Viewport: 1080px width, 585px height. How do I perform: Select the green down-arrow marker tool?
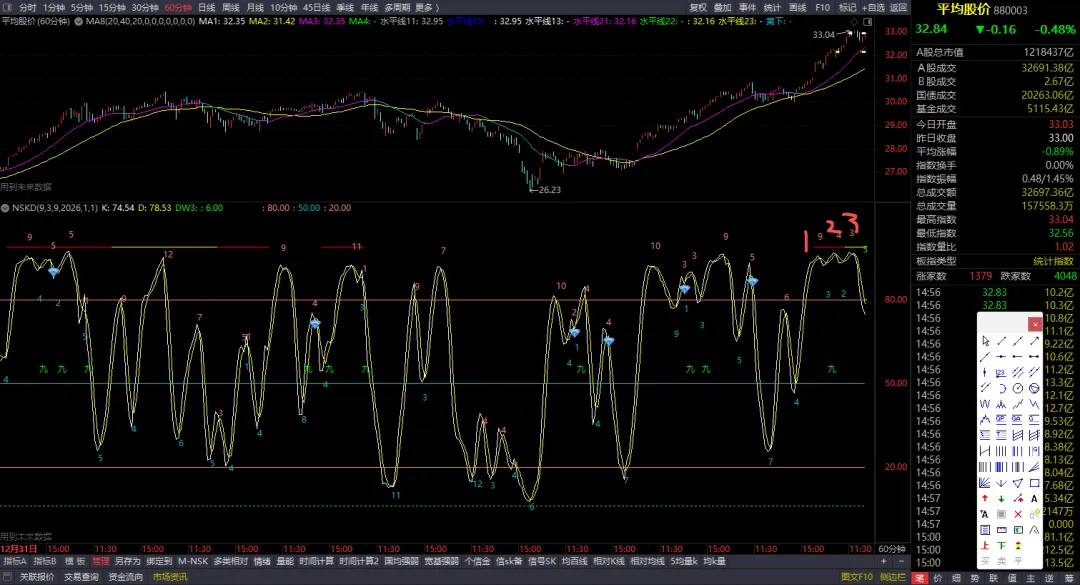[1001, 498]
